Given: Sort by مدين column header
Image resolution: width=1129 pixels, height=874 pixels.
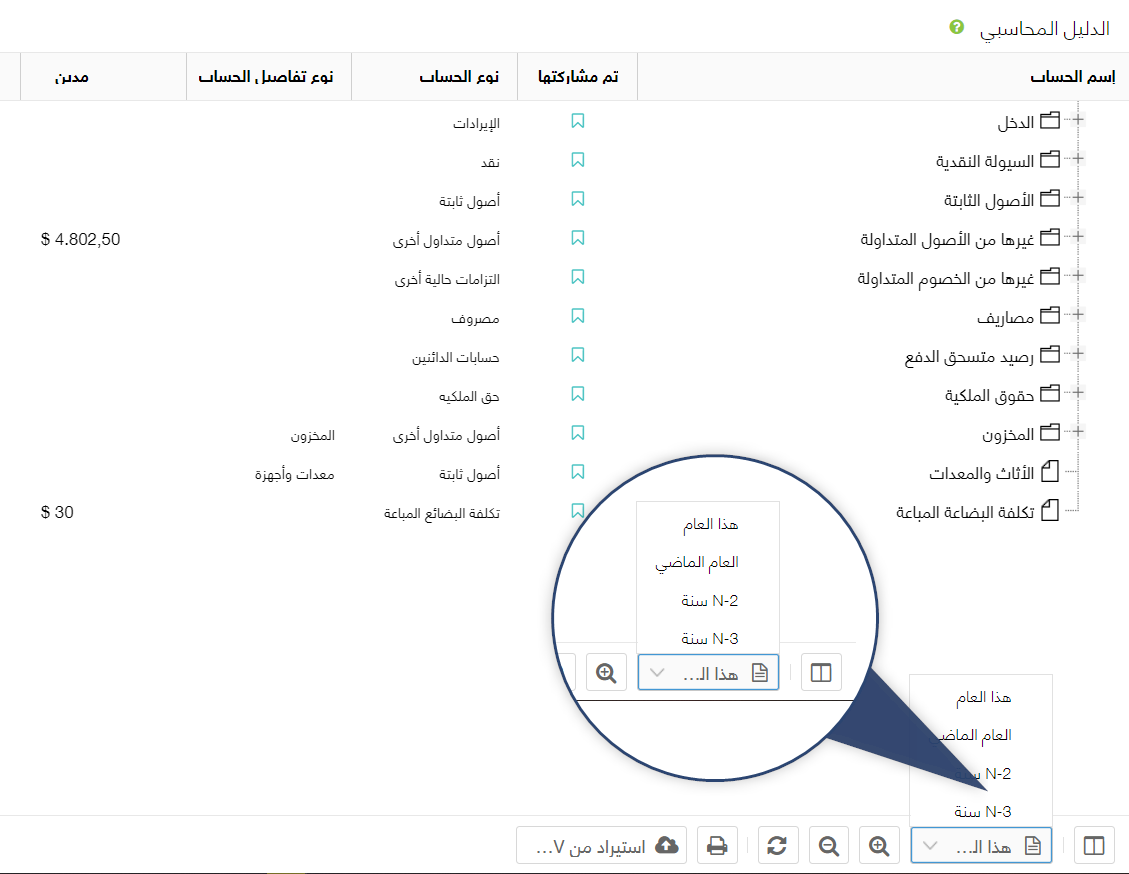Looking at the screenshot, I should click(x=72, y=76).
